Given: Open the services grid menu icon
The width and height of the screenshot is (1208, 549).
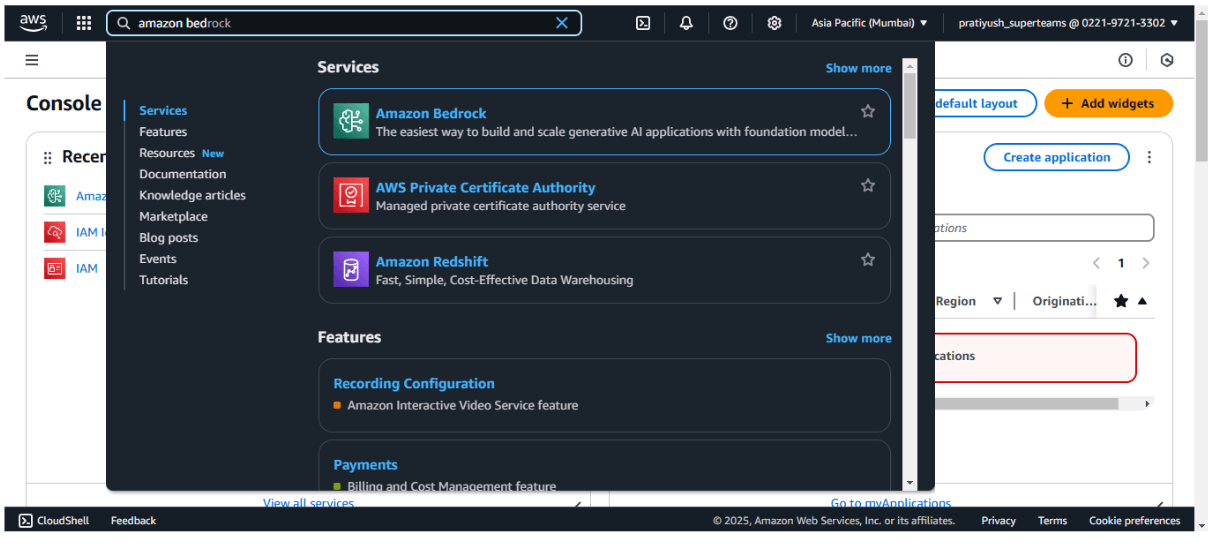Looking at the screenshot, I should tap(84, 23).
